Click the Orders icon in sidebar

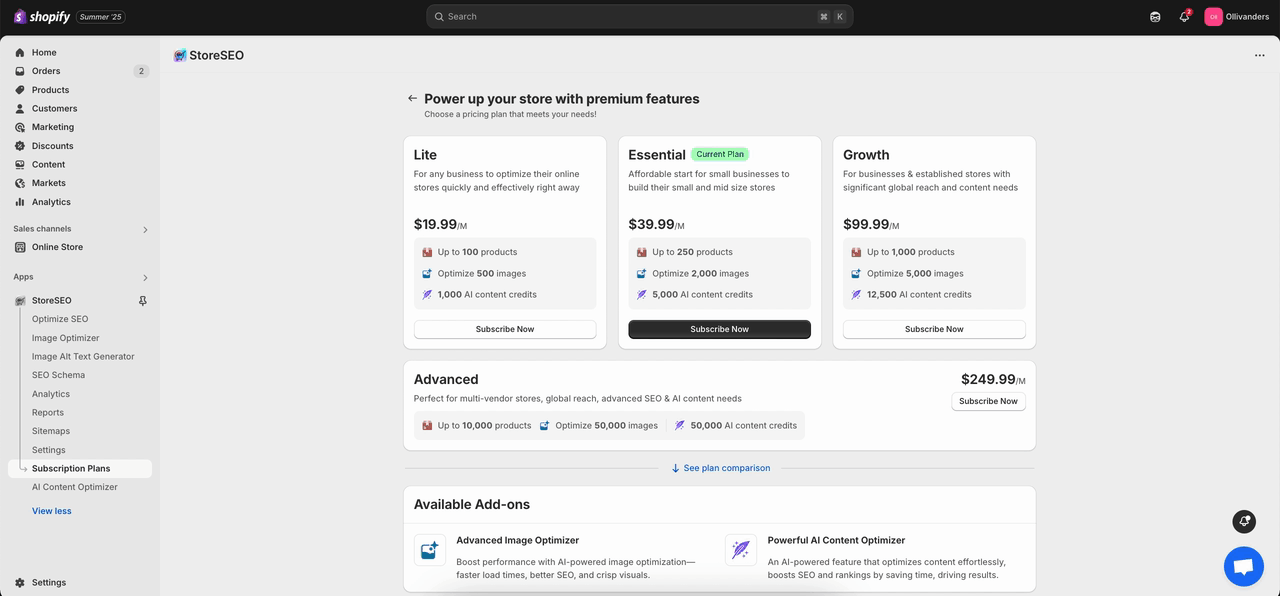click(x=20, y=71)
